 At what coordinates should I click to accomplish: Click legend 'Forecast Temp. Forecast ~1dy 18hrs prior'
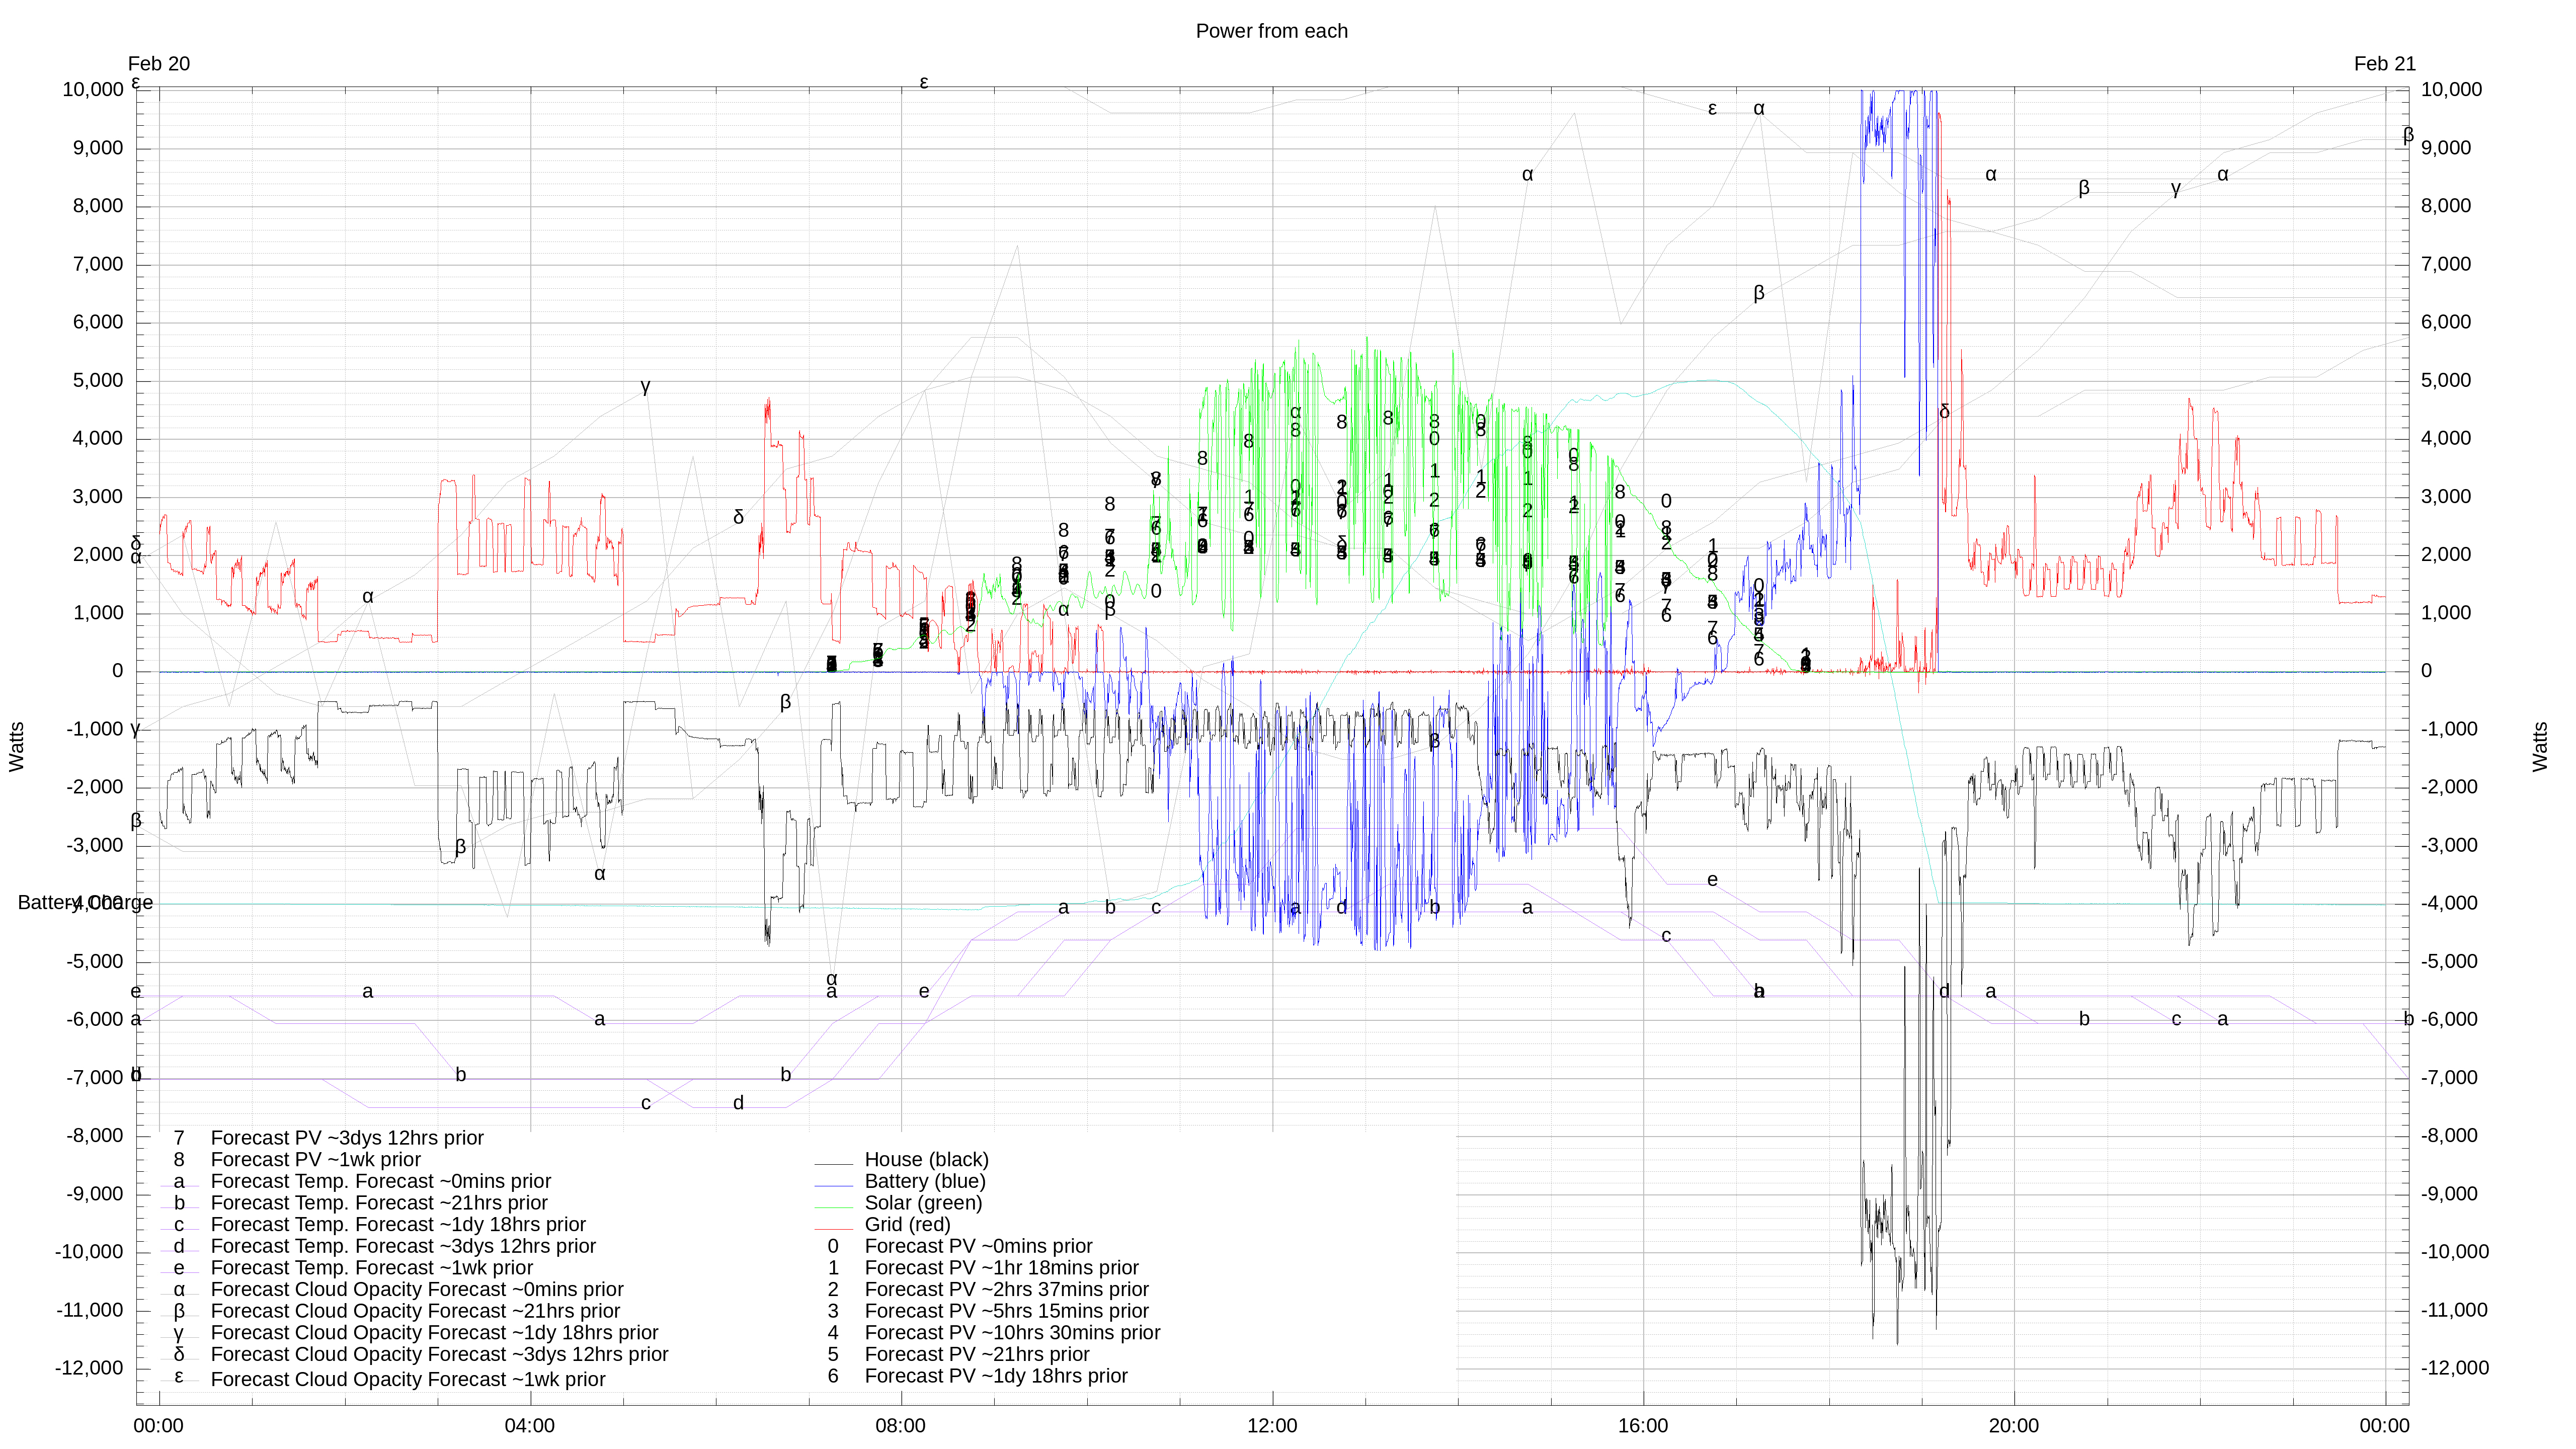(x=398, y=1225)
